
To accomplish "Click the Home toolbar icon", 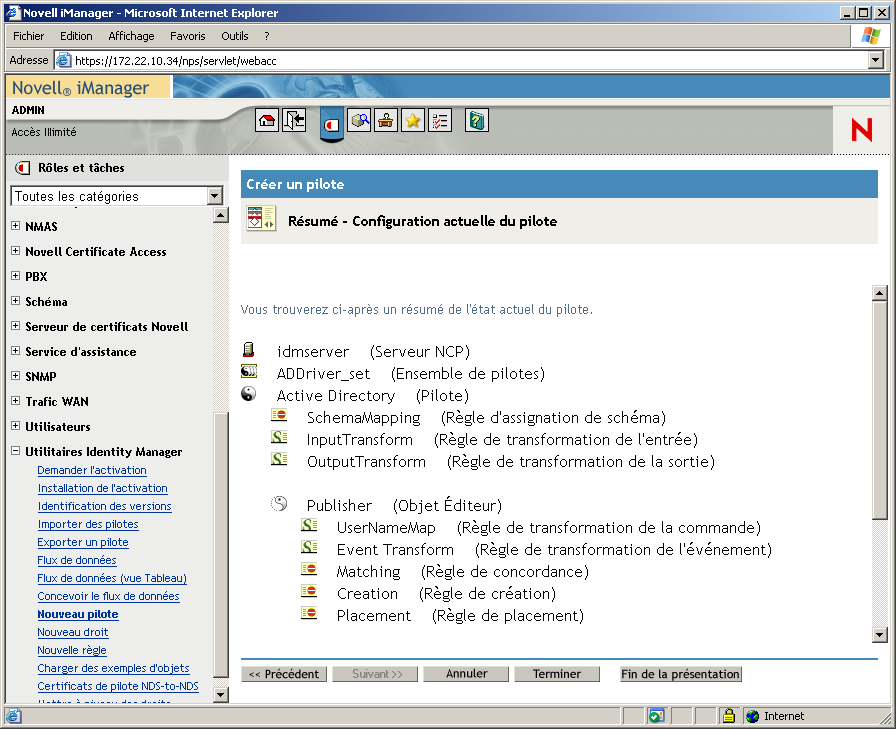I will coord(267,120).
